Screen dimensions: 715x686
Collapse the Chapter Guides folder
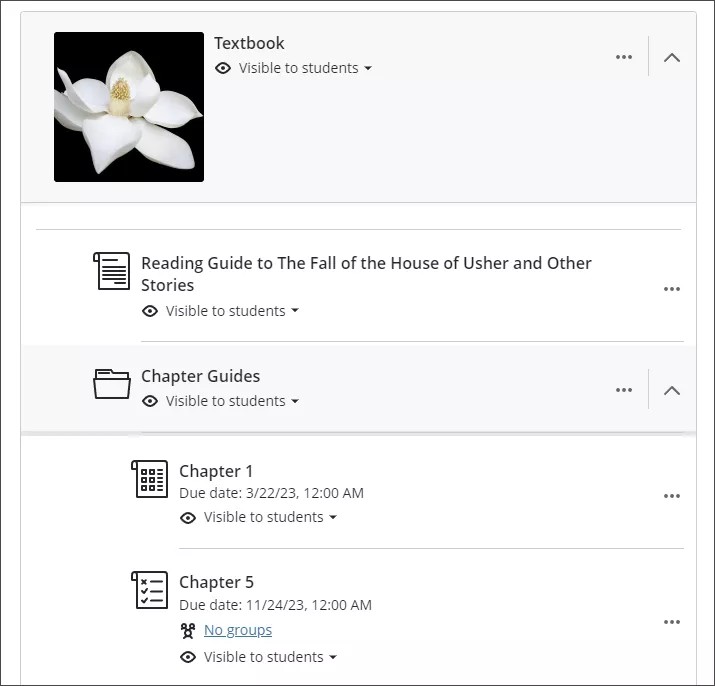(x=672, y=390)
